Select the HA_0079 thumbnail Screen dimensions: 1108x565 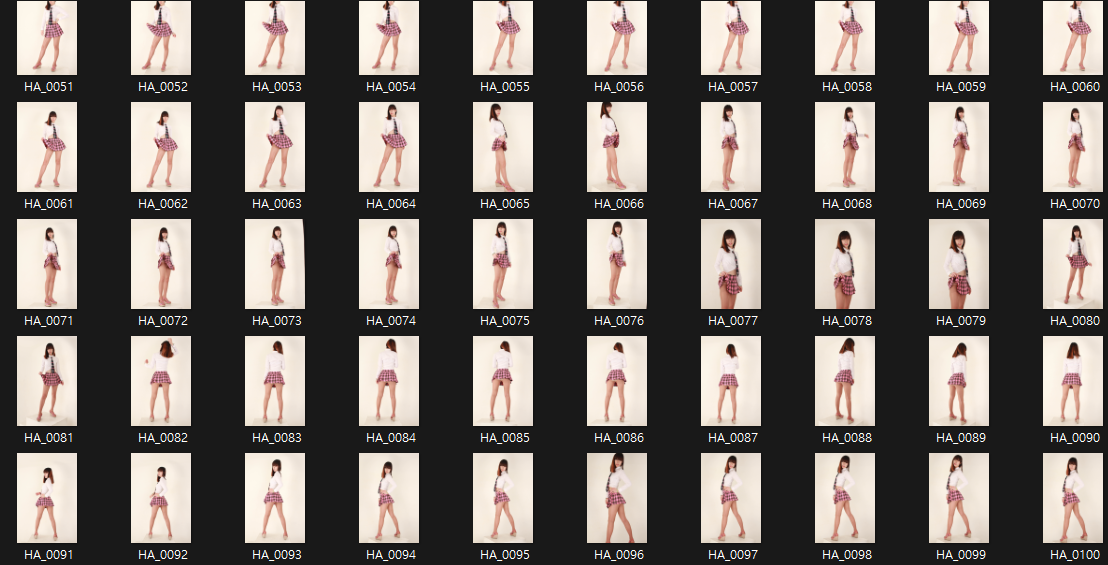coord(959,264)
